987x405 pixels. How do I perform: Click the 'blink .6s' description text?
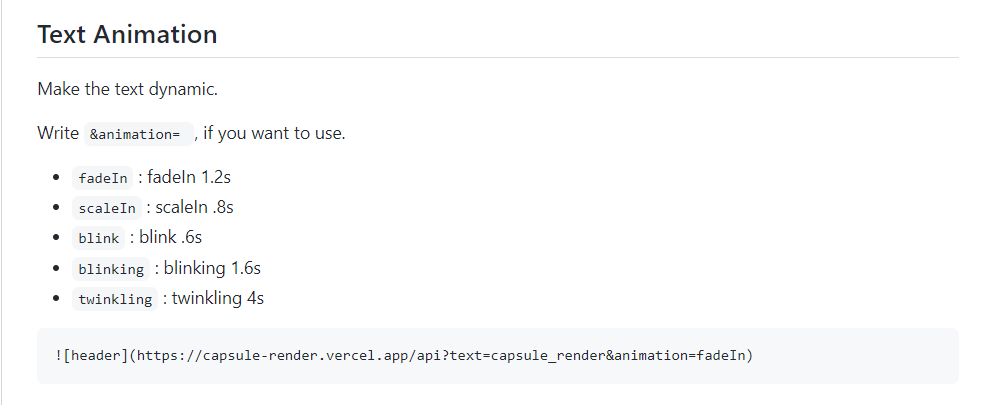pyautogui.click(x=171, y=237)
